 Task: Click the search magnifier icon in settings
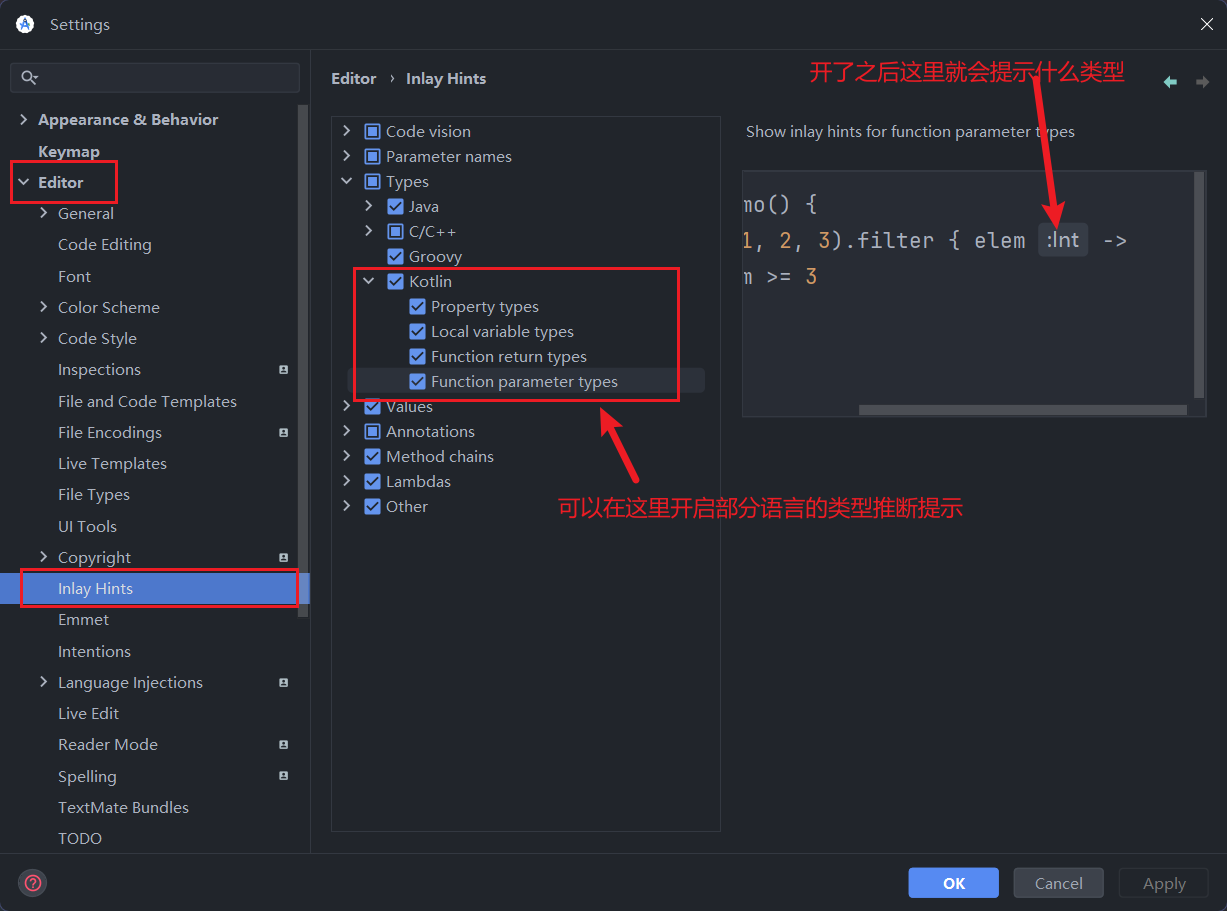(29, 78)
